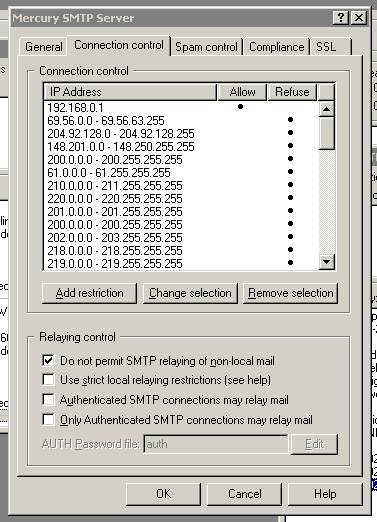The width and height of the screenshot is (377, 522).
Task: Select the 148.201.0.0 - 148.250.255.255 entry
Action: (181, 146)
